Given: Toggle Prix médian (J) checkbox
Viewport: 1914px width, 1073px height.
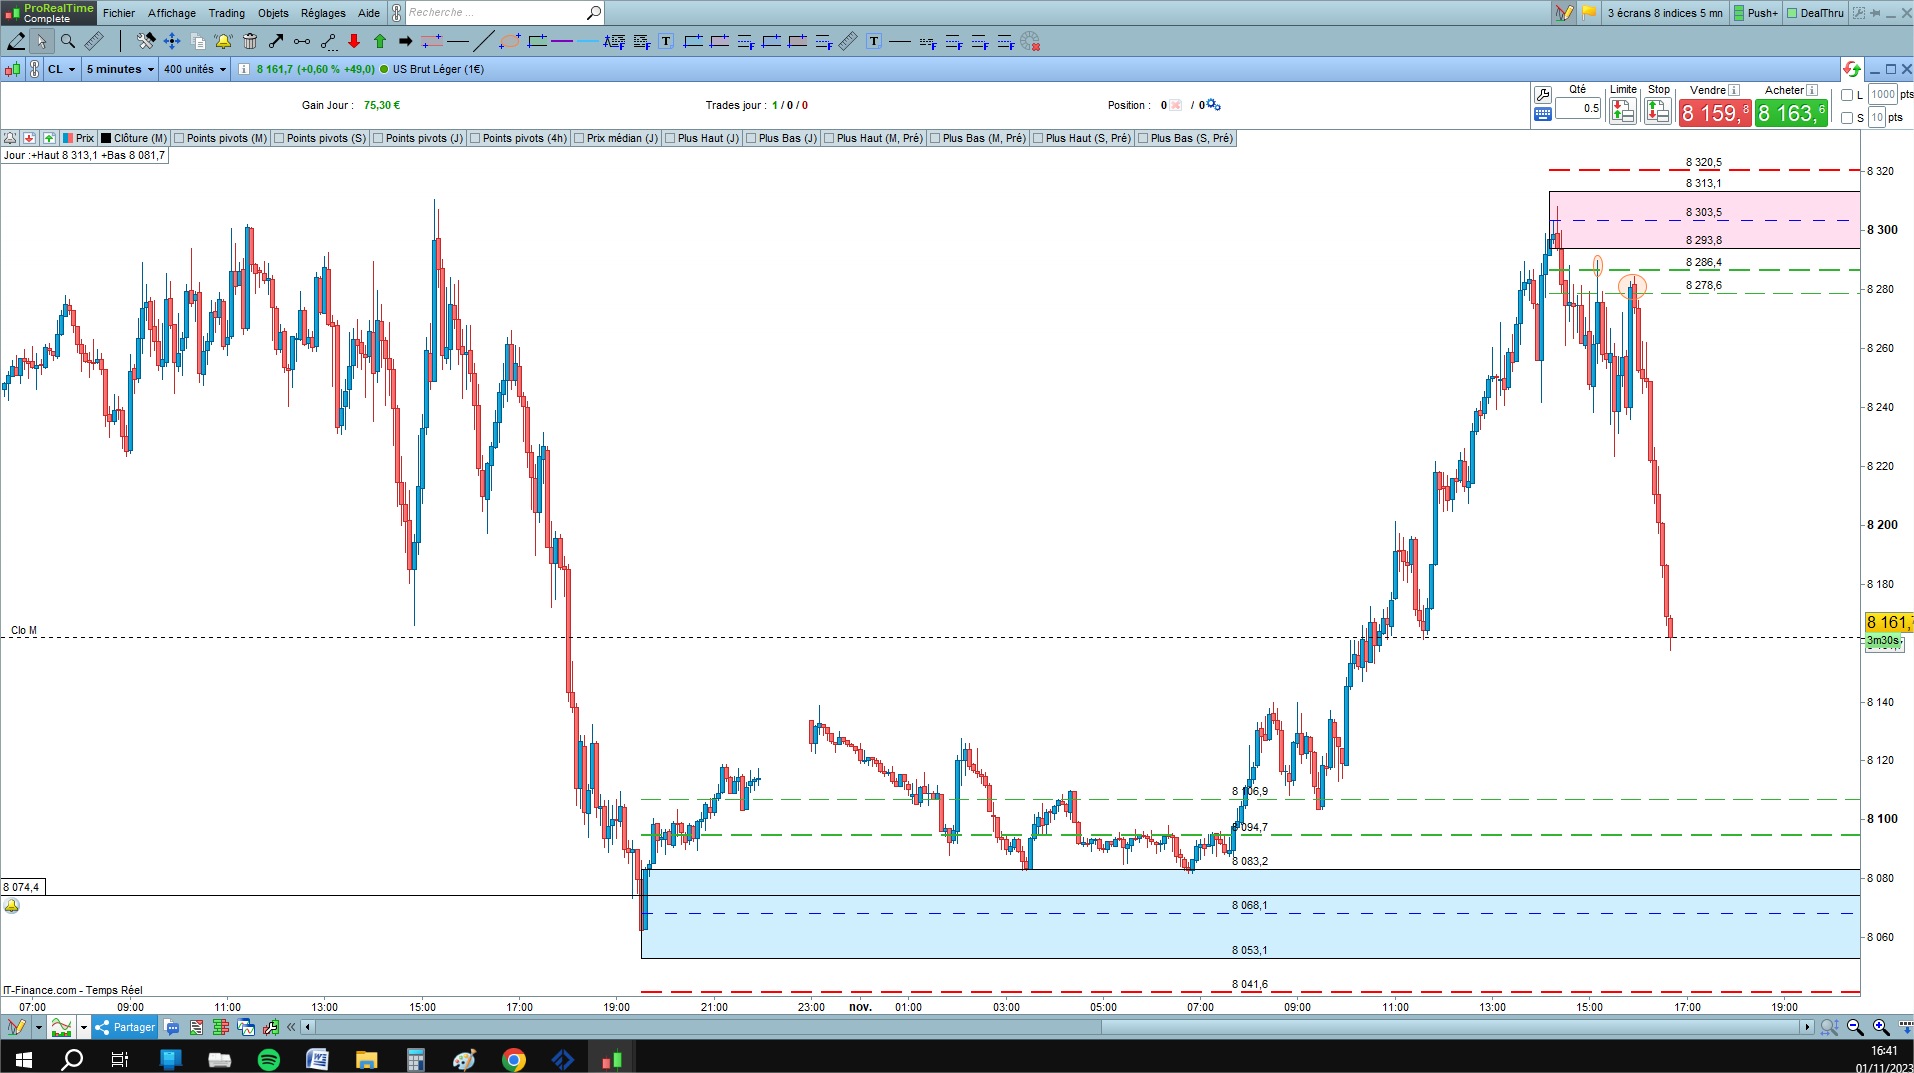Looking at the screenshot, I should click(616, 138).
